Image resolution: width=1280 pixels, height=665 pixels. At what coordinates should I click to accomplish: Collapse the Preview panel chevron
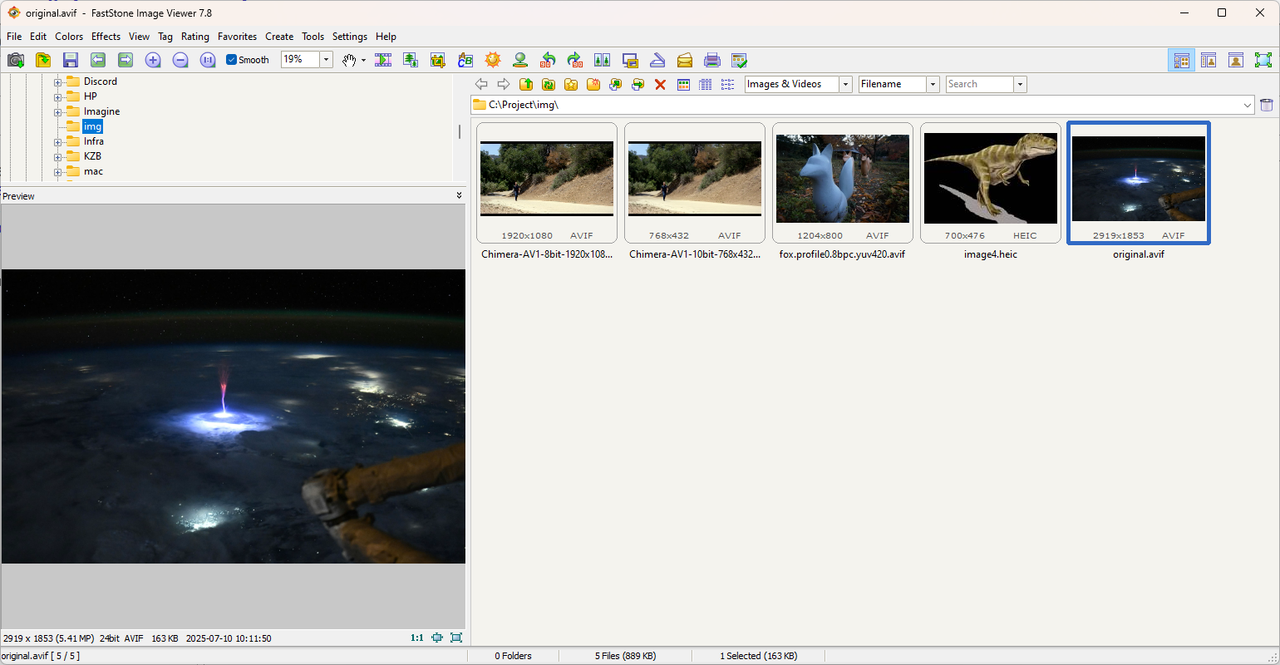point(459,196)
